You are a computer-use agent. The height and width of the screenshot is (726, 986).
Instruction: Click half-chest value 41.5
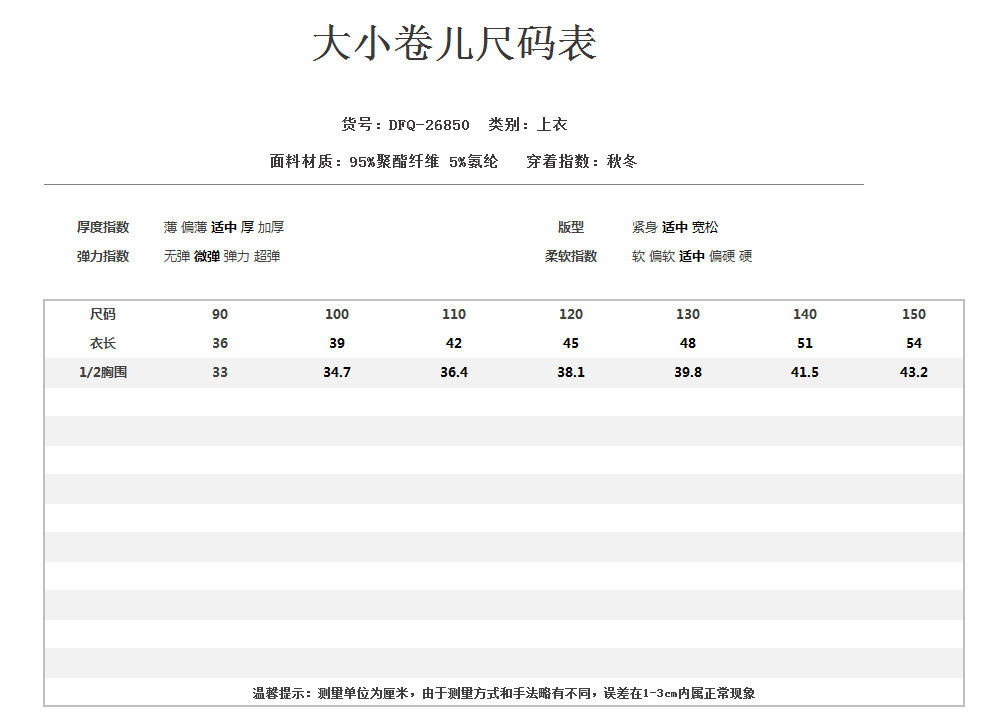point(805,372)
